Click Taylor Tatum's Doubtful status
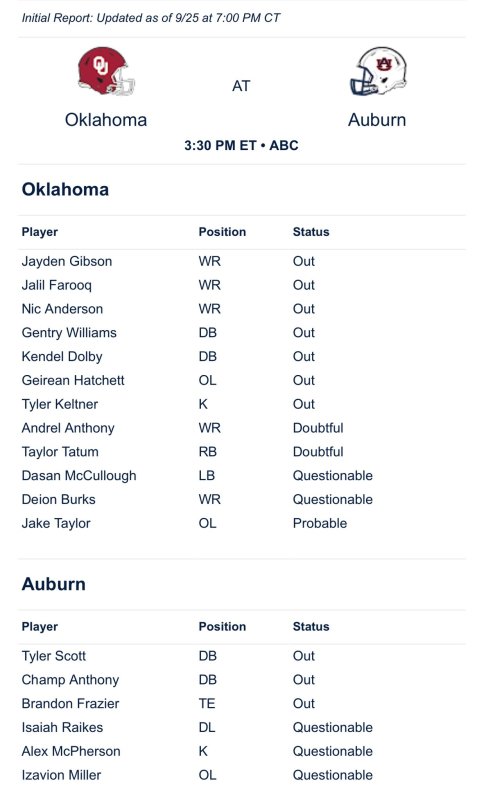 pyautogui.click(x=318, y=452)
